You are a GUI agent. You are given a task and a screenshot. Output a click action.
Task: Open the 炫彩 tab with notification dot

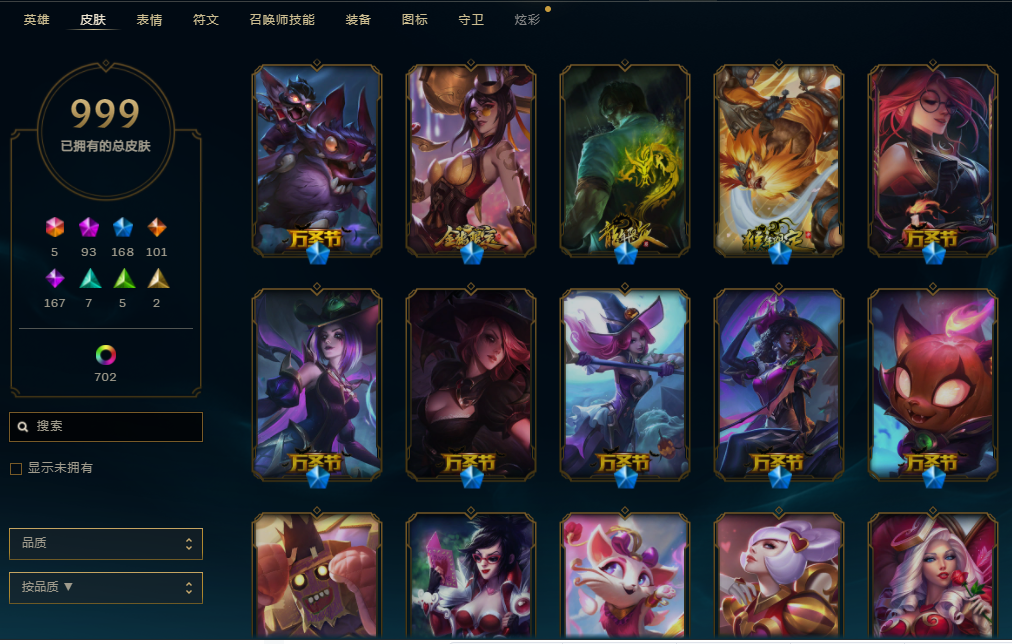(527, 20)
